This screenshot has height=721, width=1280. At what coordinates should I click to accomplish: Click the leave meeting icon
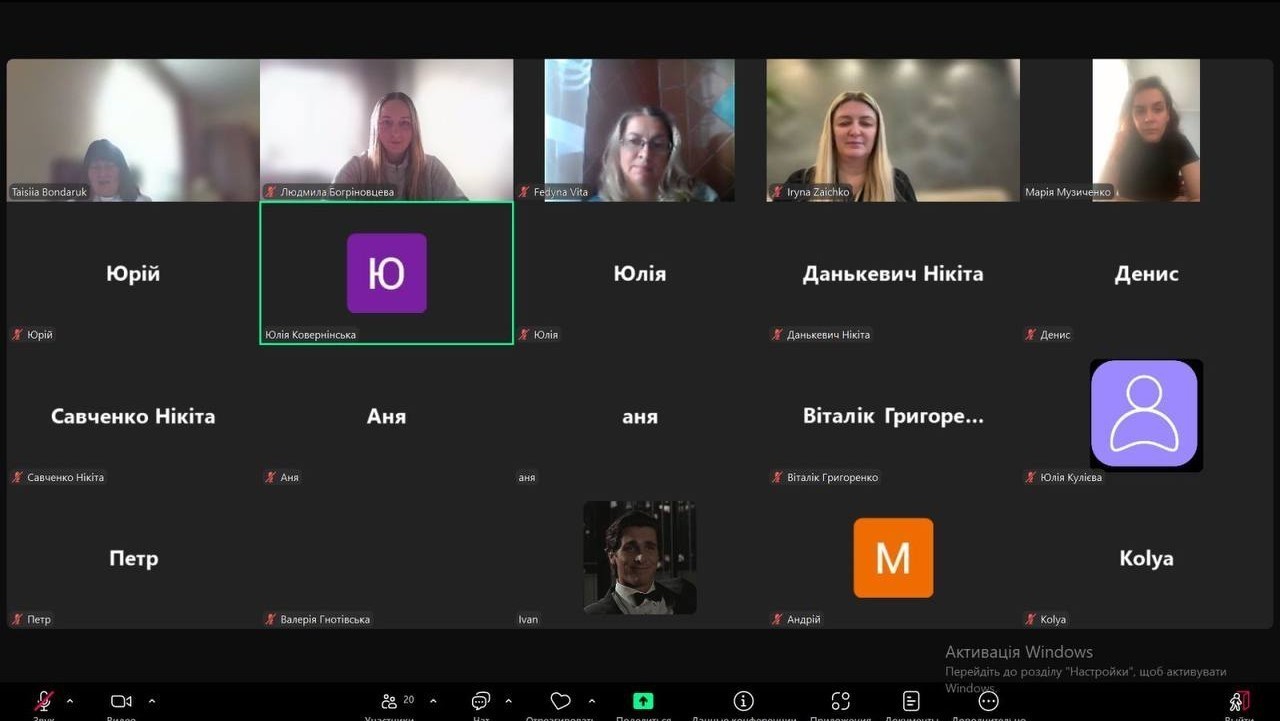point(1239,701)
